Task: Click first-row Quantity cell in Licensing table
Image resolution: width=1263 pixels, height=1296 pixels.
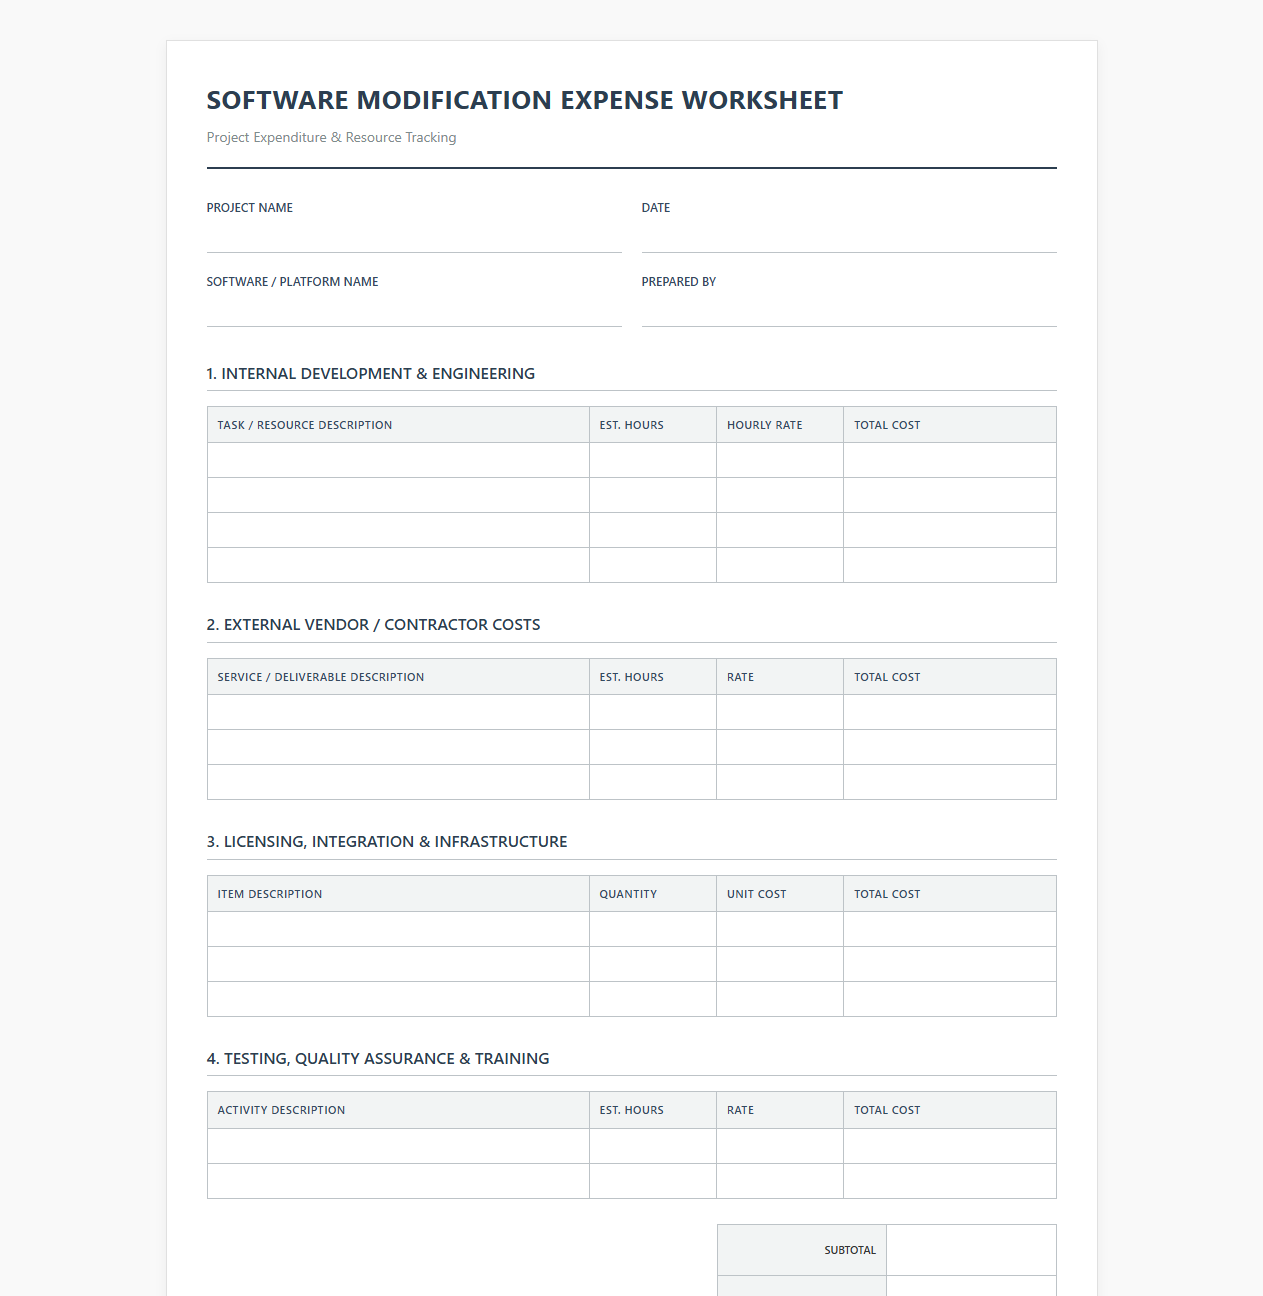Action: [x=653, y=929]
